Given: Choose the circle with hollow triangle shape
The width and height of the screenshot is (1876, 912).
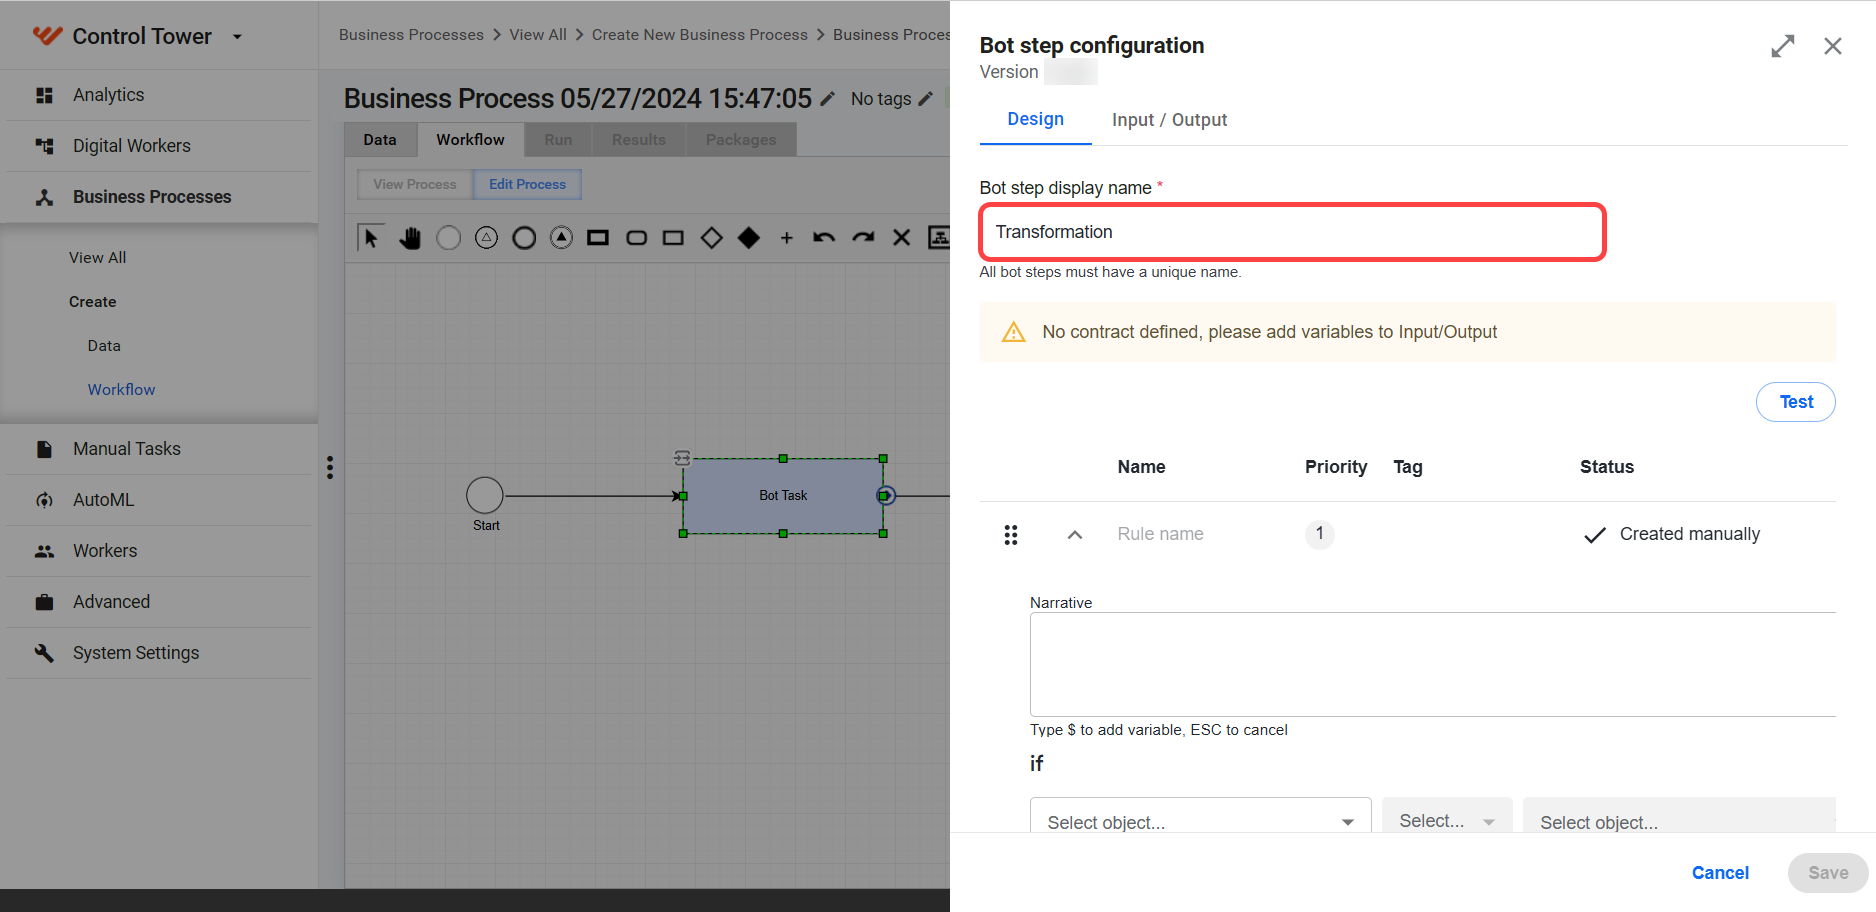Looking at the screenshot, I should point(486,238).
